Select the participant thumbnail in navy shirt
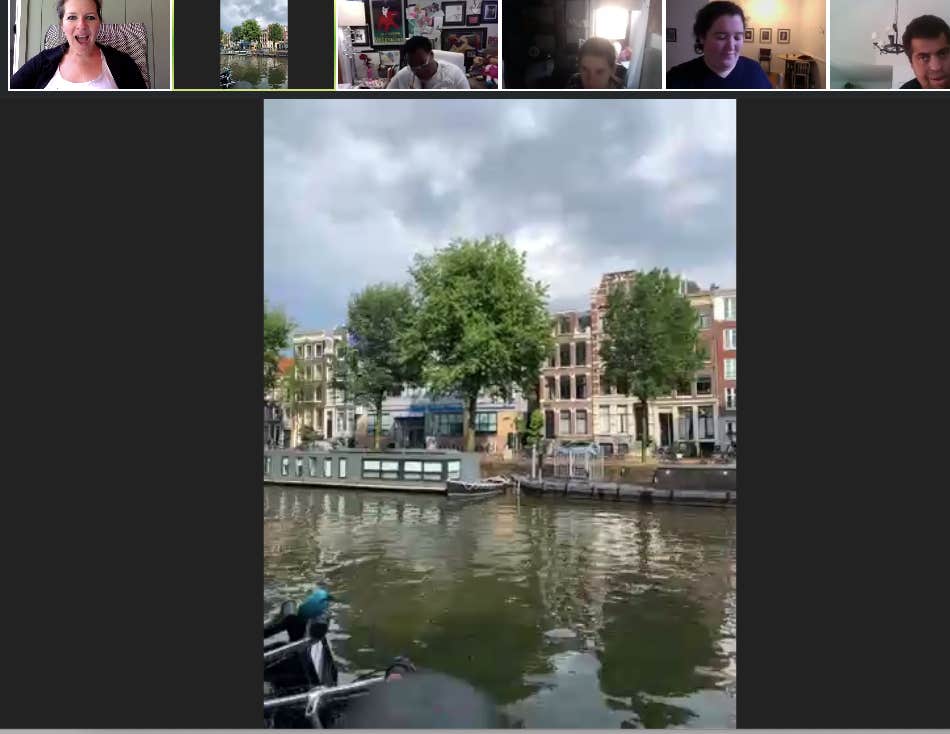Image resolution: width=950 pixels, height=734 pixels. click(x=746, y=45)
